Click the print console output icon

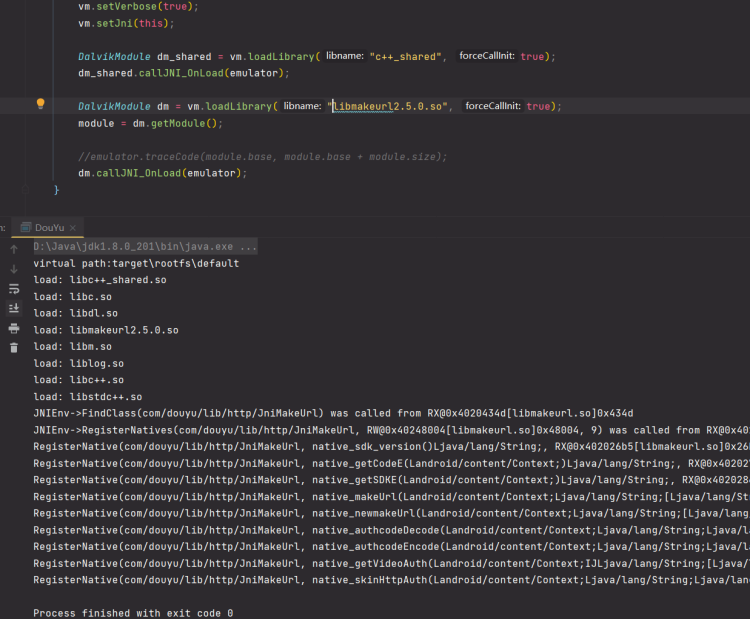click(x=14, y=328)
